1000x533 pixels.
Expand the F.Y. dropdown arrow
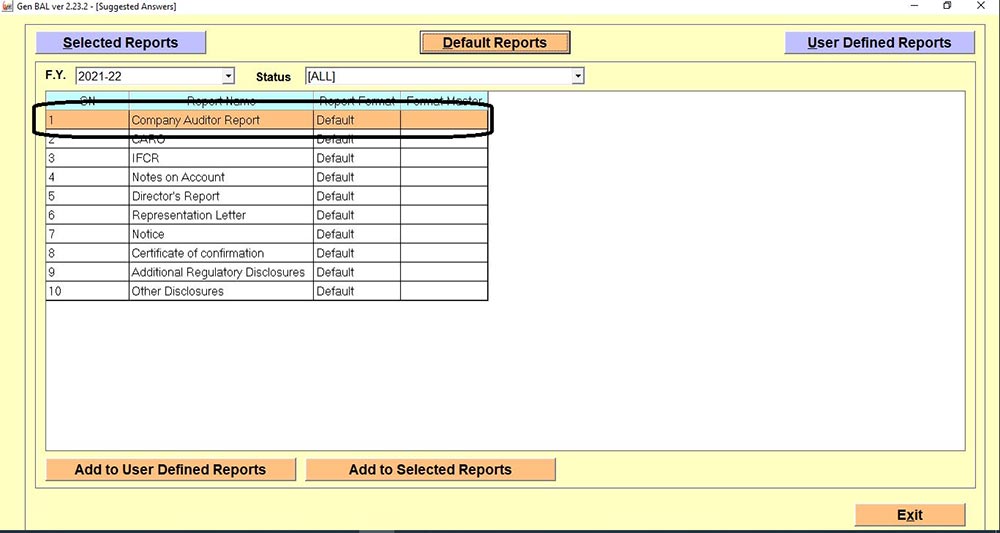pos(228,76)
